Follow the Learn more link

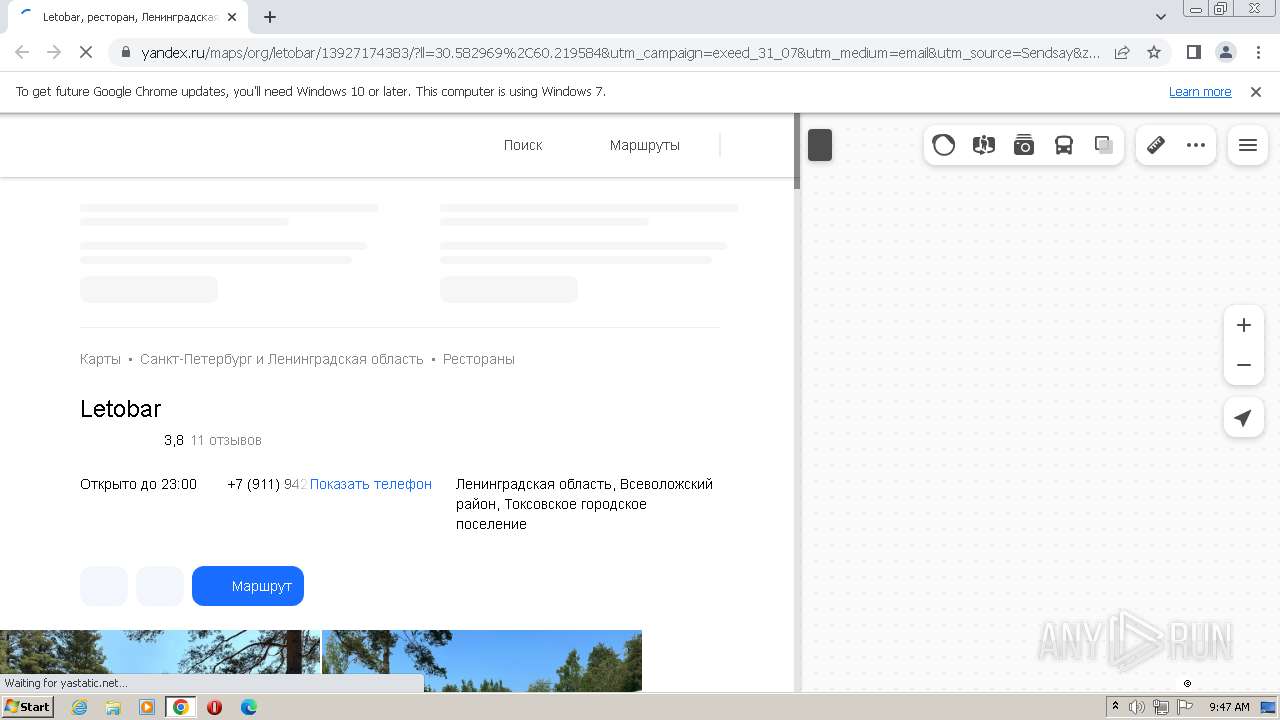[1200, 91]
